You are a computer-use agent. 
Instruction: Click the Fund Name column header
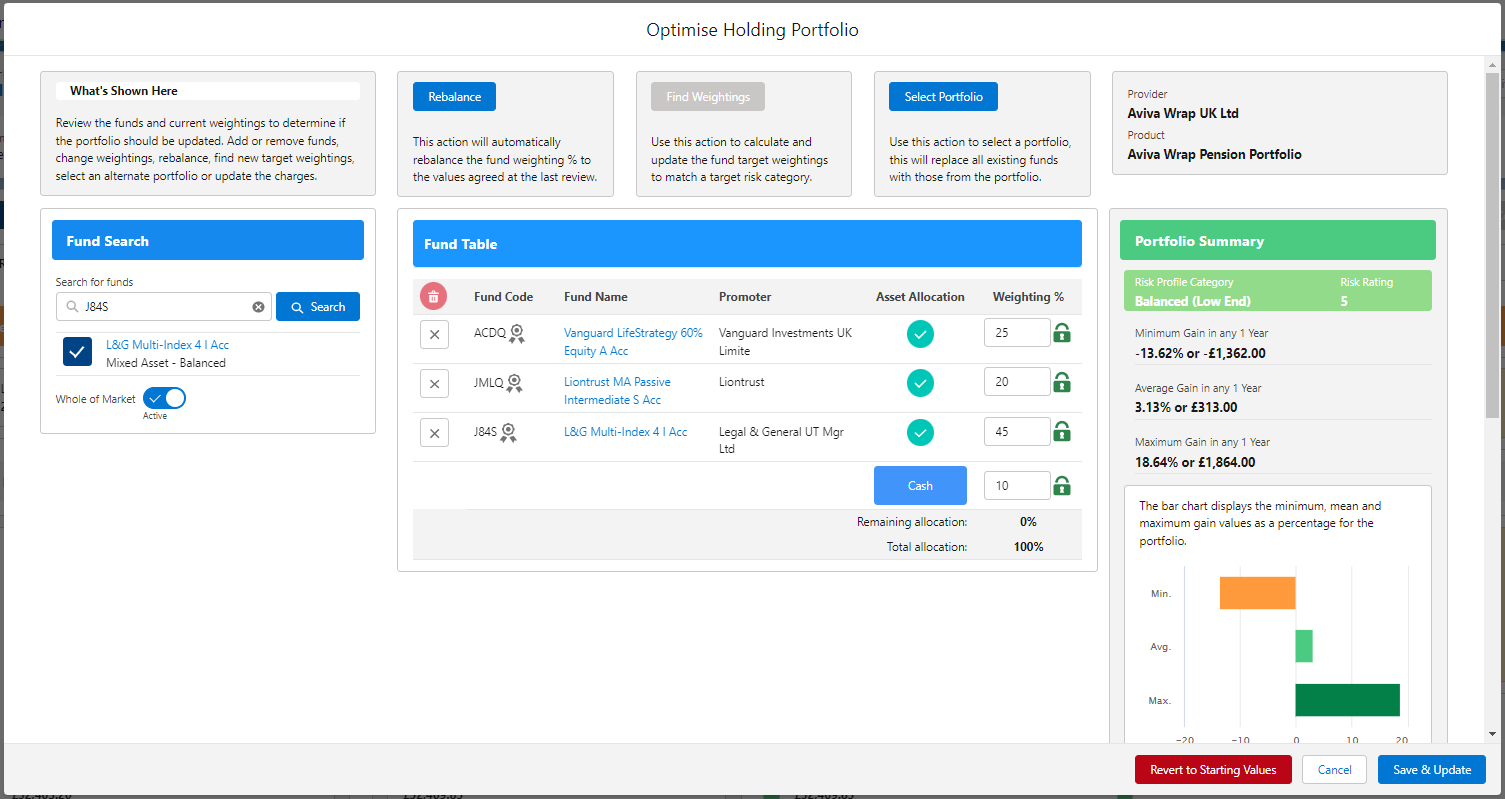click(x=596, y=297)
